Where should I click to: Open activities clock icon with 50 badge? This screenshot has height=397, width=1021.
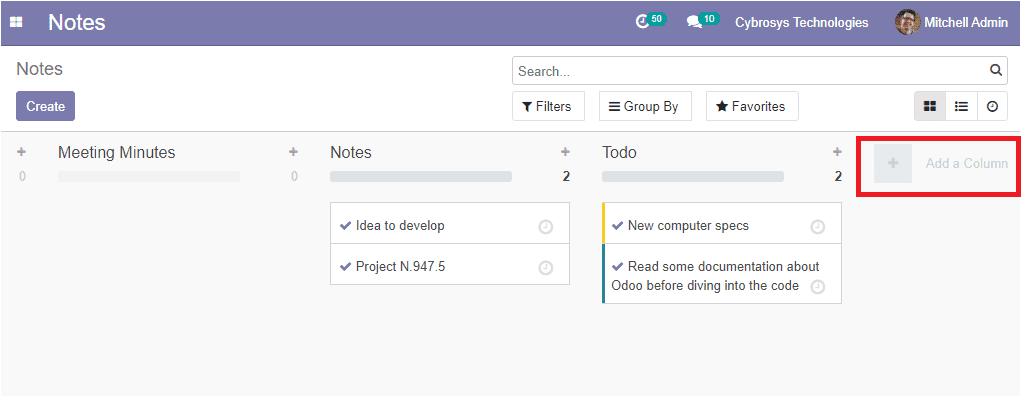pos(649,21)
